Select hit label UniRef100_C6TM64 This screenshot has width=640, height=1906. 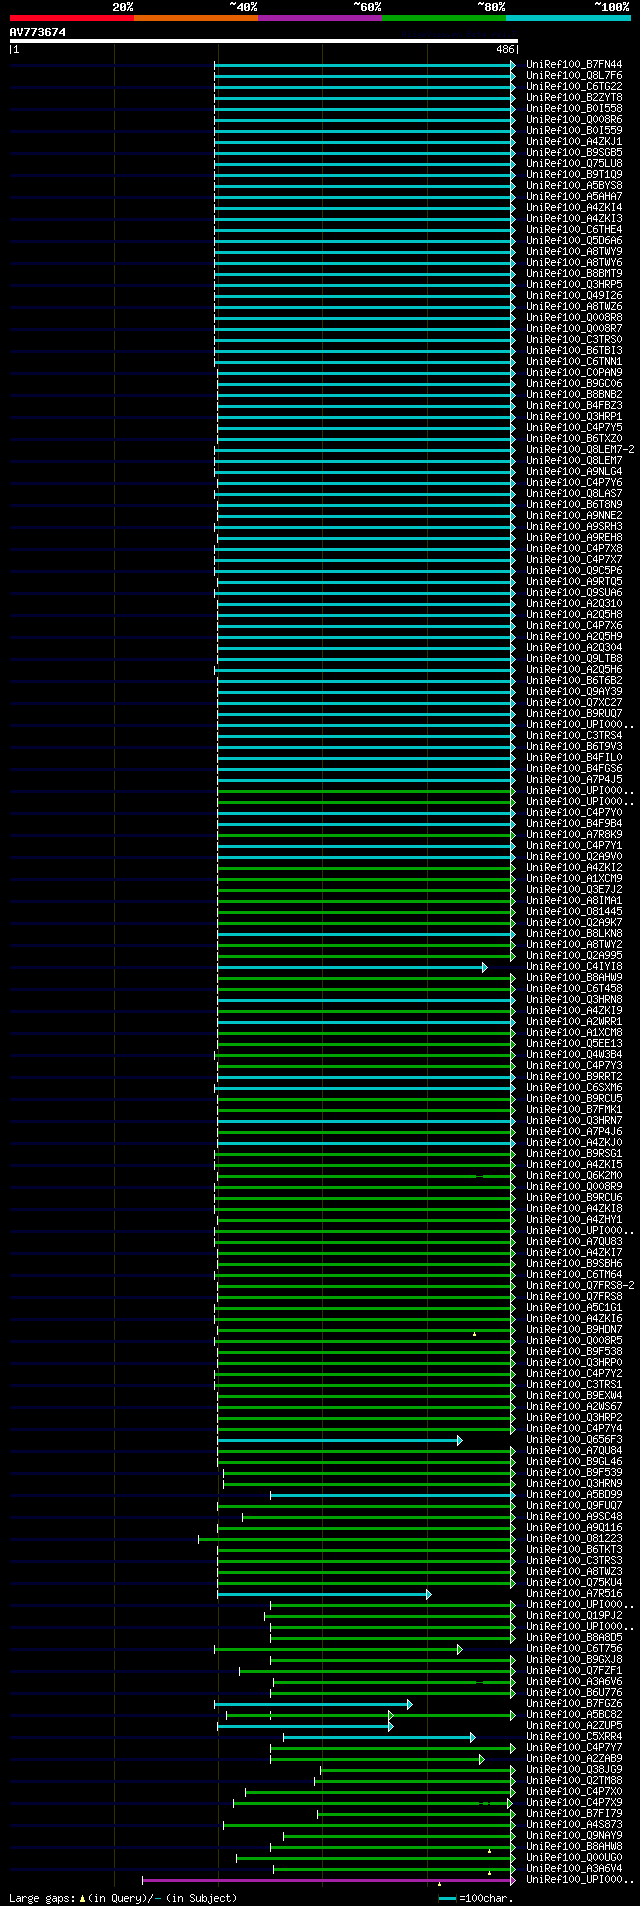coord(574,1274)
